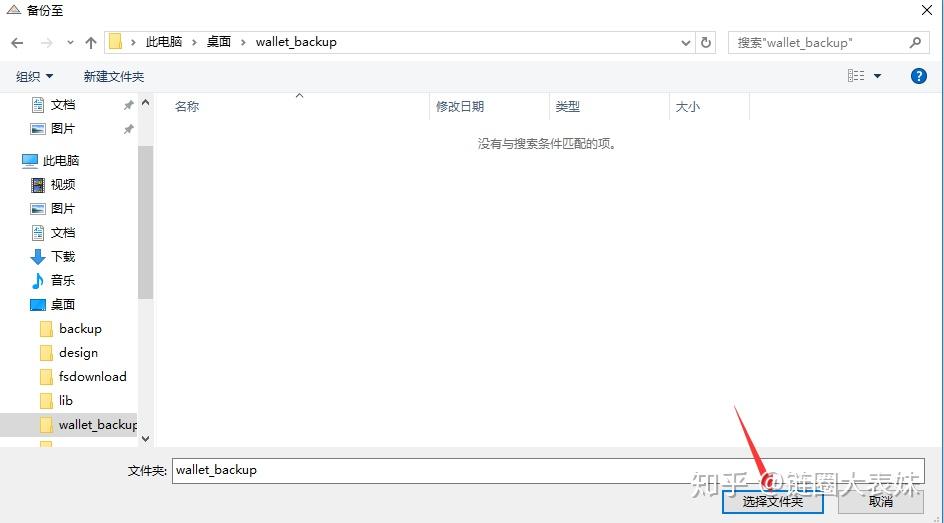Viewport: 944px width, 523px height.
Task: Refresh the current folder view
Action: [x=706, y=43]
